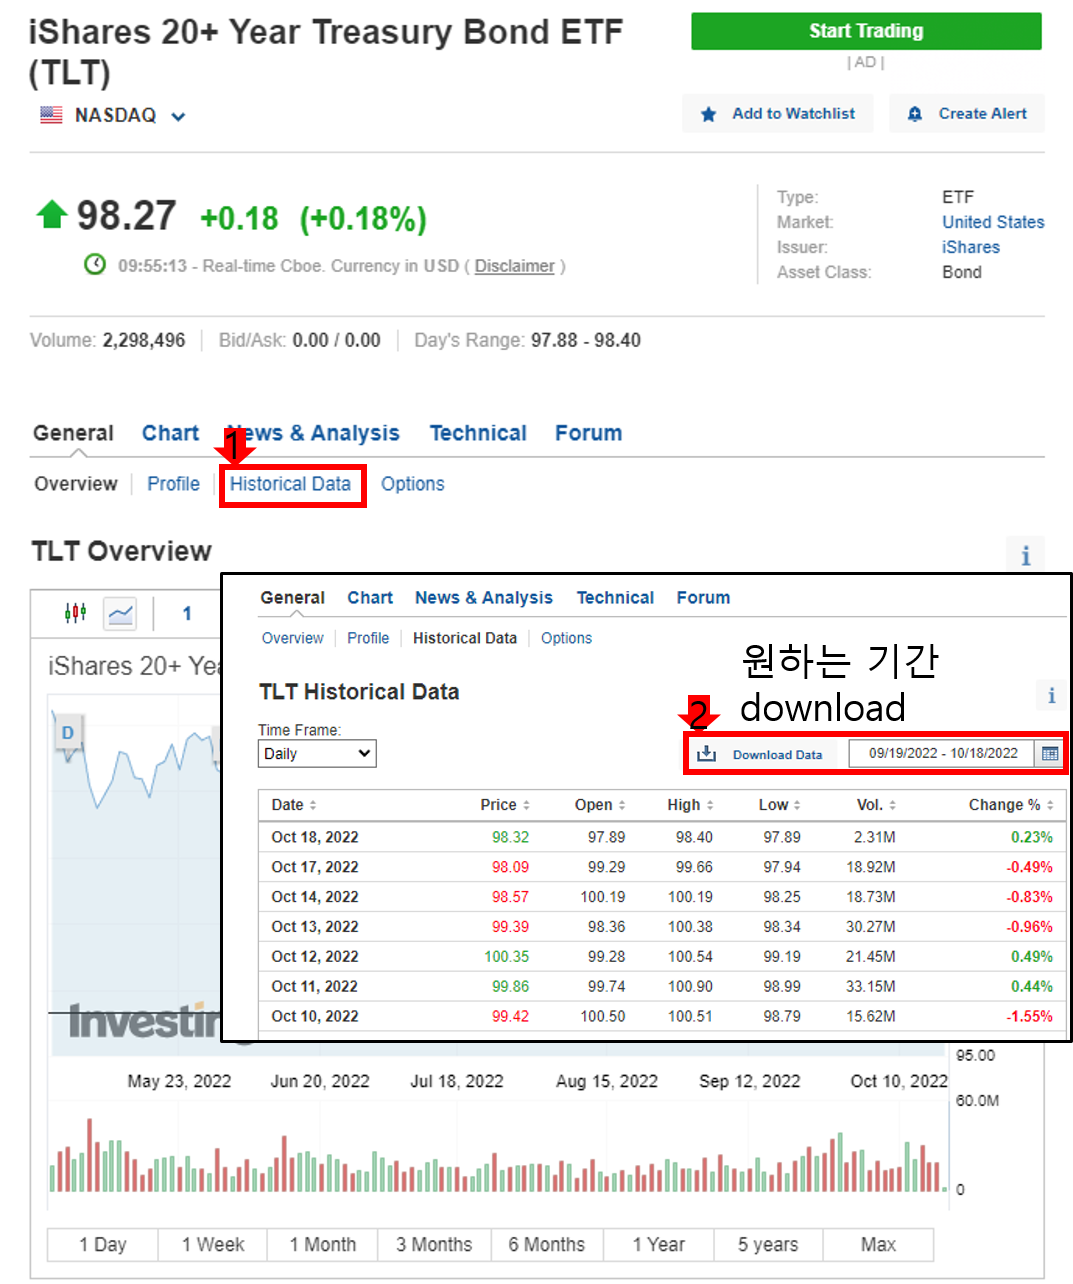
Task: Click the info icon next to TLT Overview
Action: (x=1025, y=553)
